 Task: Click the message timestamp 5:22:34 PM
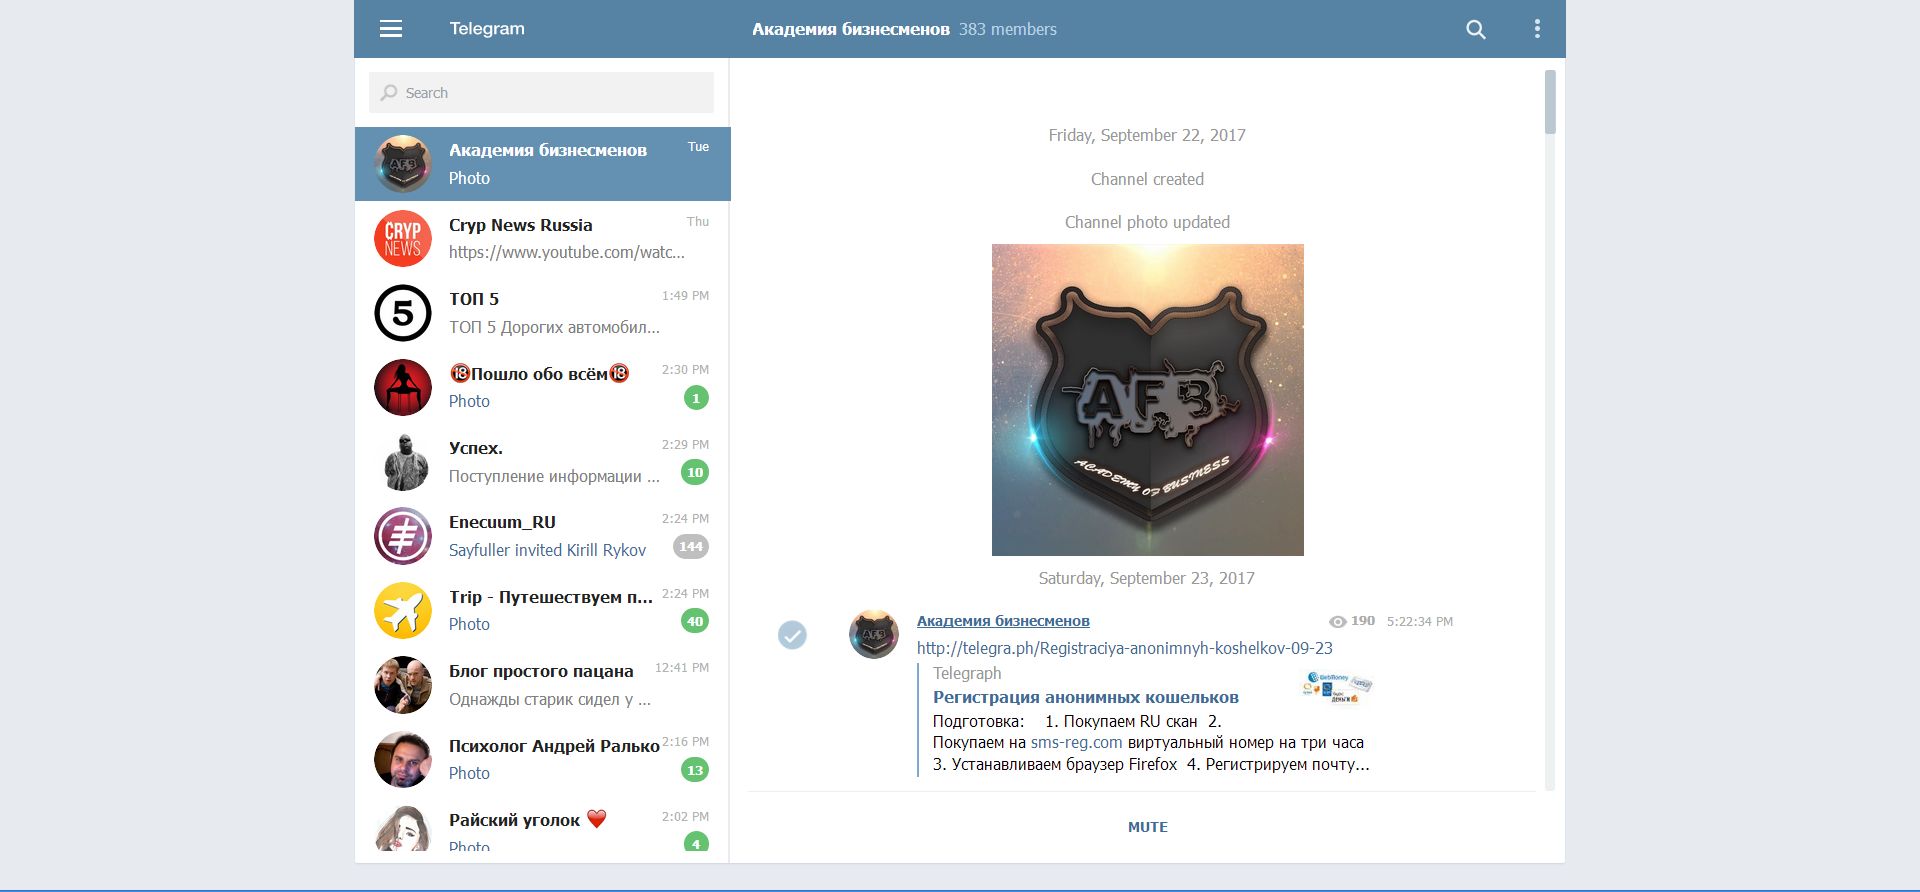[1419, 621]
